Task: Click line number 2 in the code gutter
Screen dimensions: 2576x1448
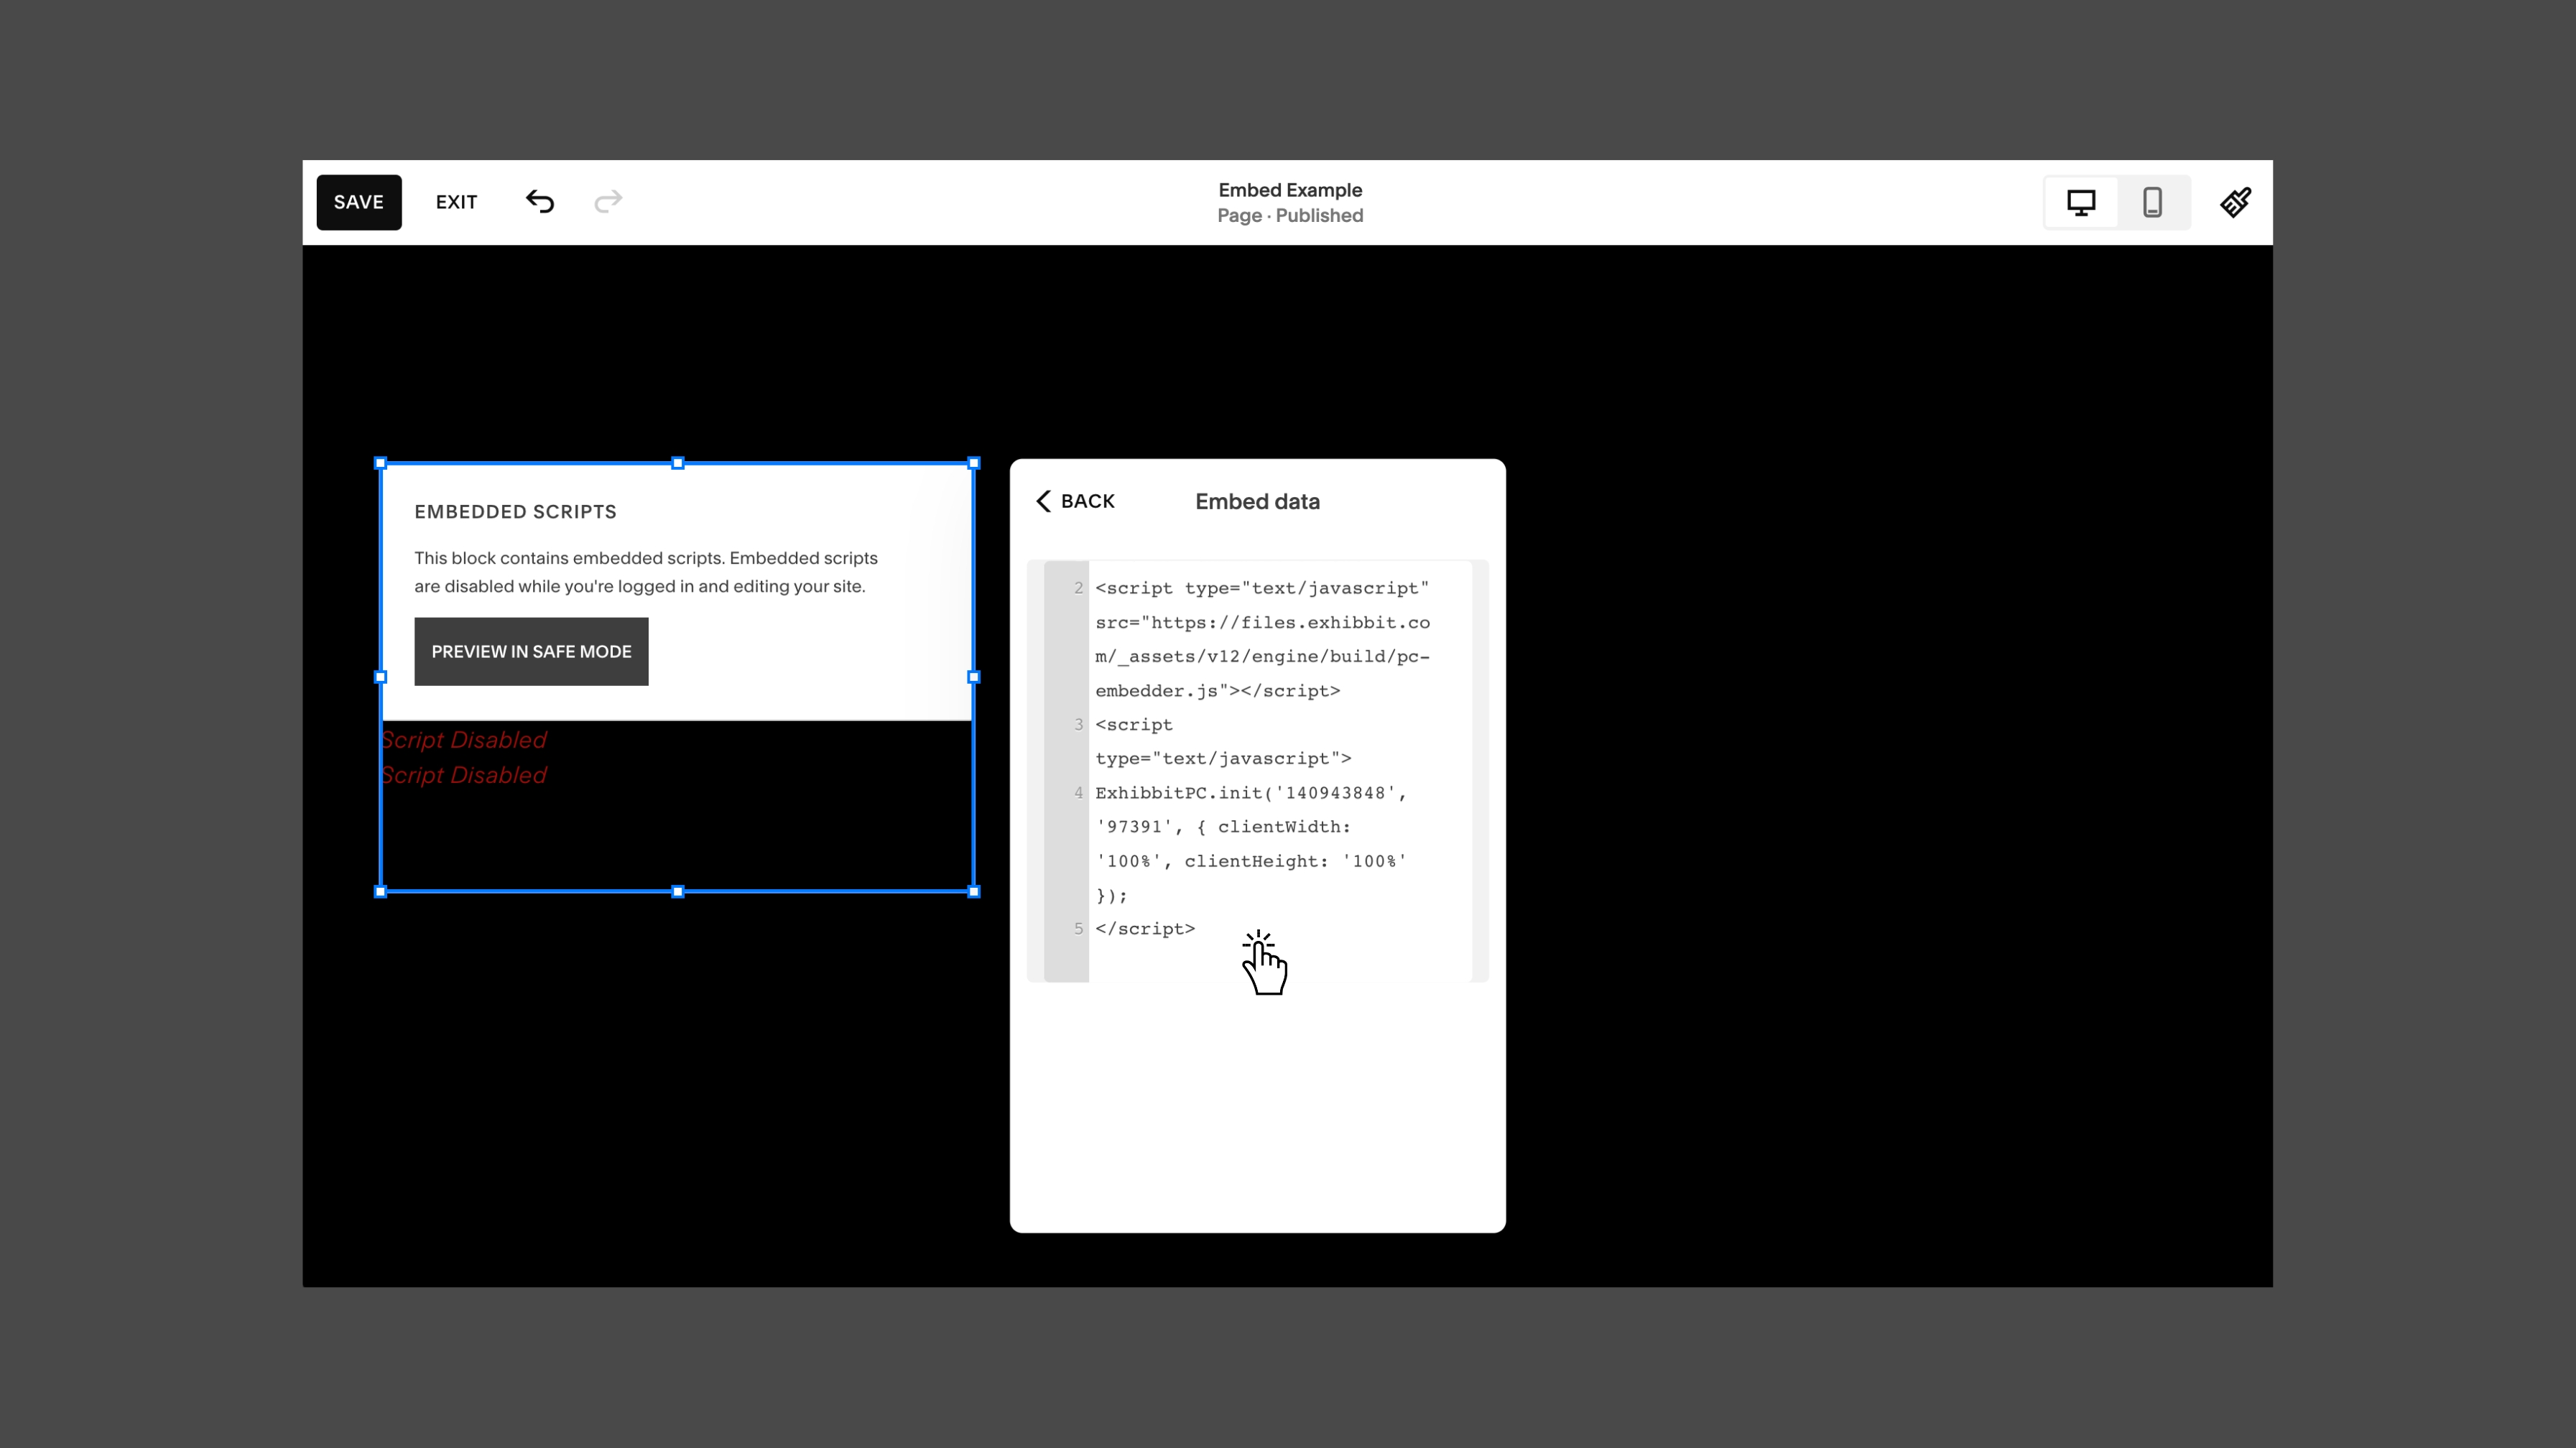Action: click(1078, 588)
